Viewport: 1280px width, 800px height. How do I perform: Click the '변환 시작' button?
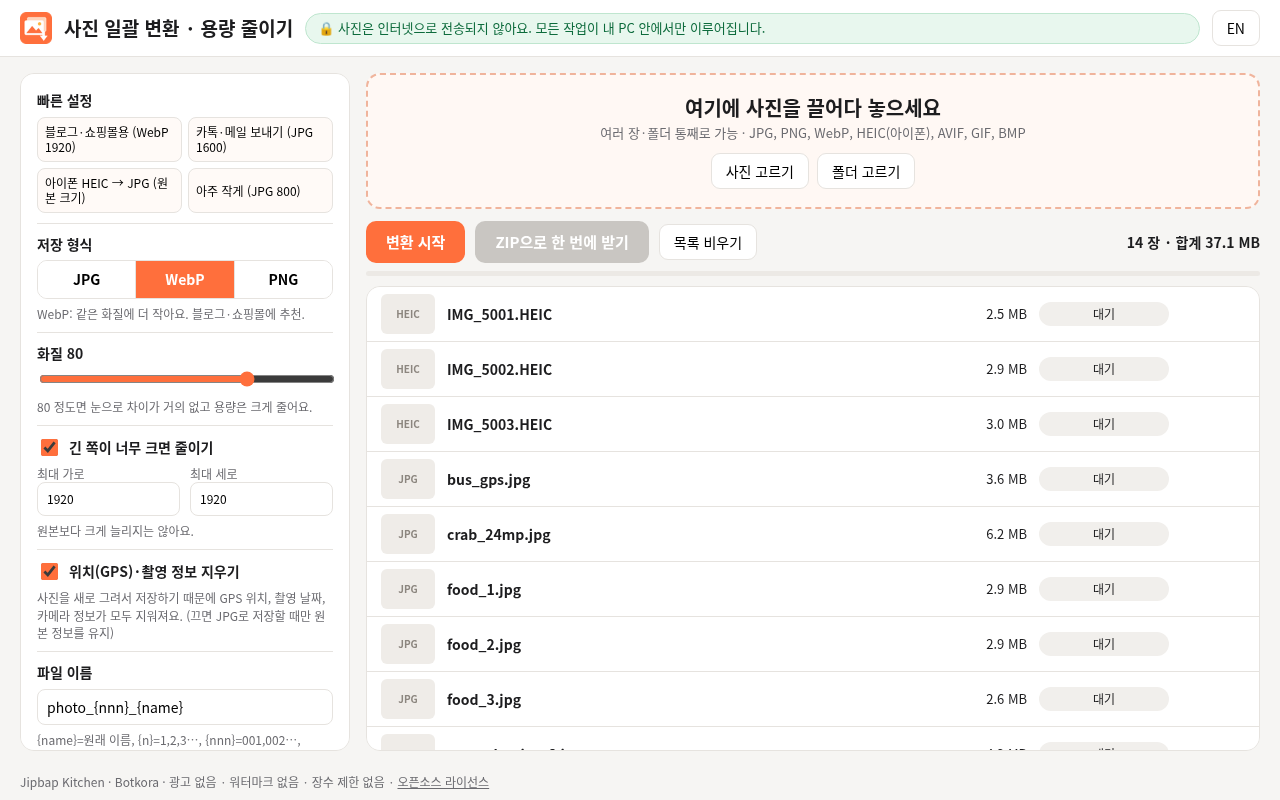tap(415, 242)
